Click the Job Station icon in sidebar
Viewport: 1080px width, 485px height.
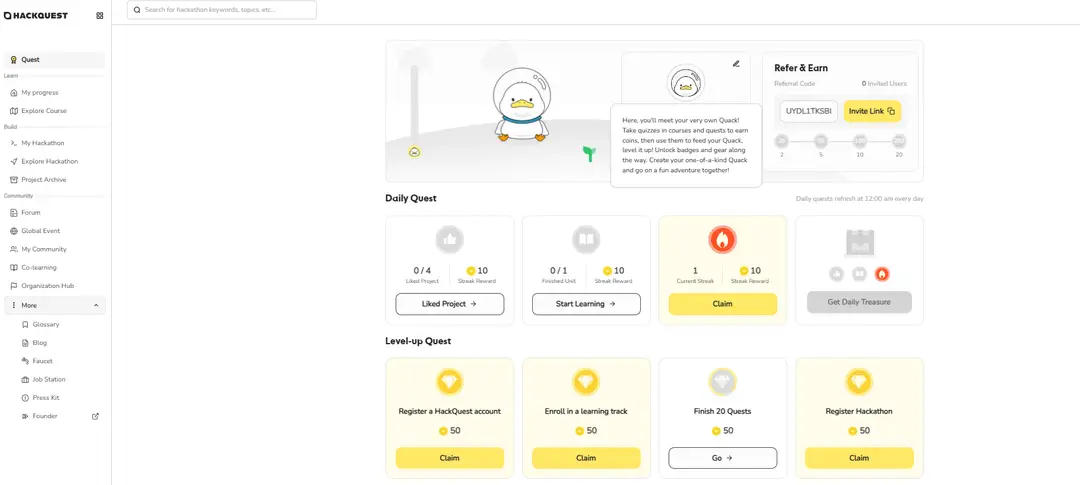click(24, 379)
